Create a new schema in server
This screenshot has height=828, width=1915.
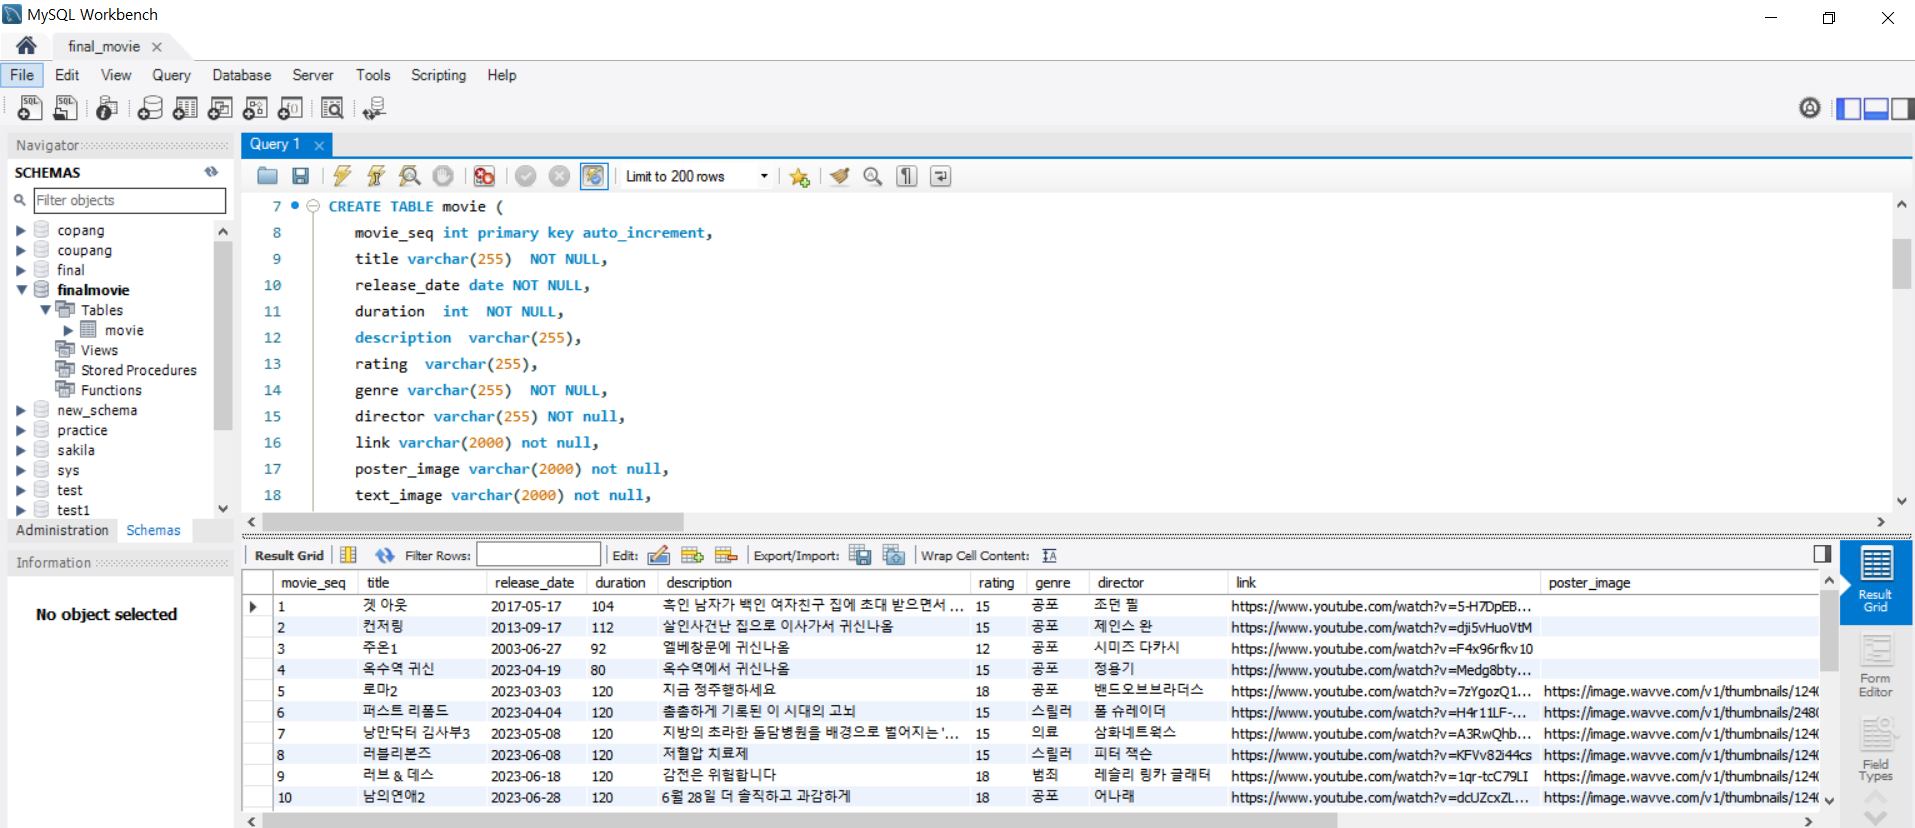(x=150, y=108)
